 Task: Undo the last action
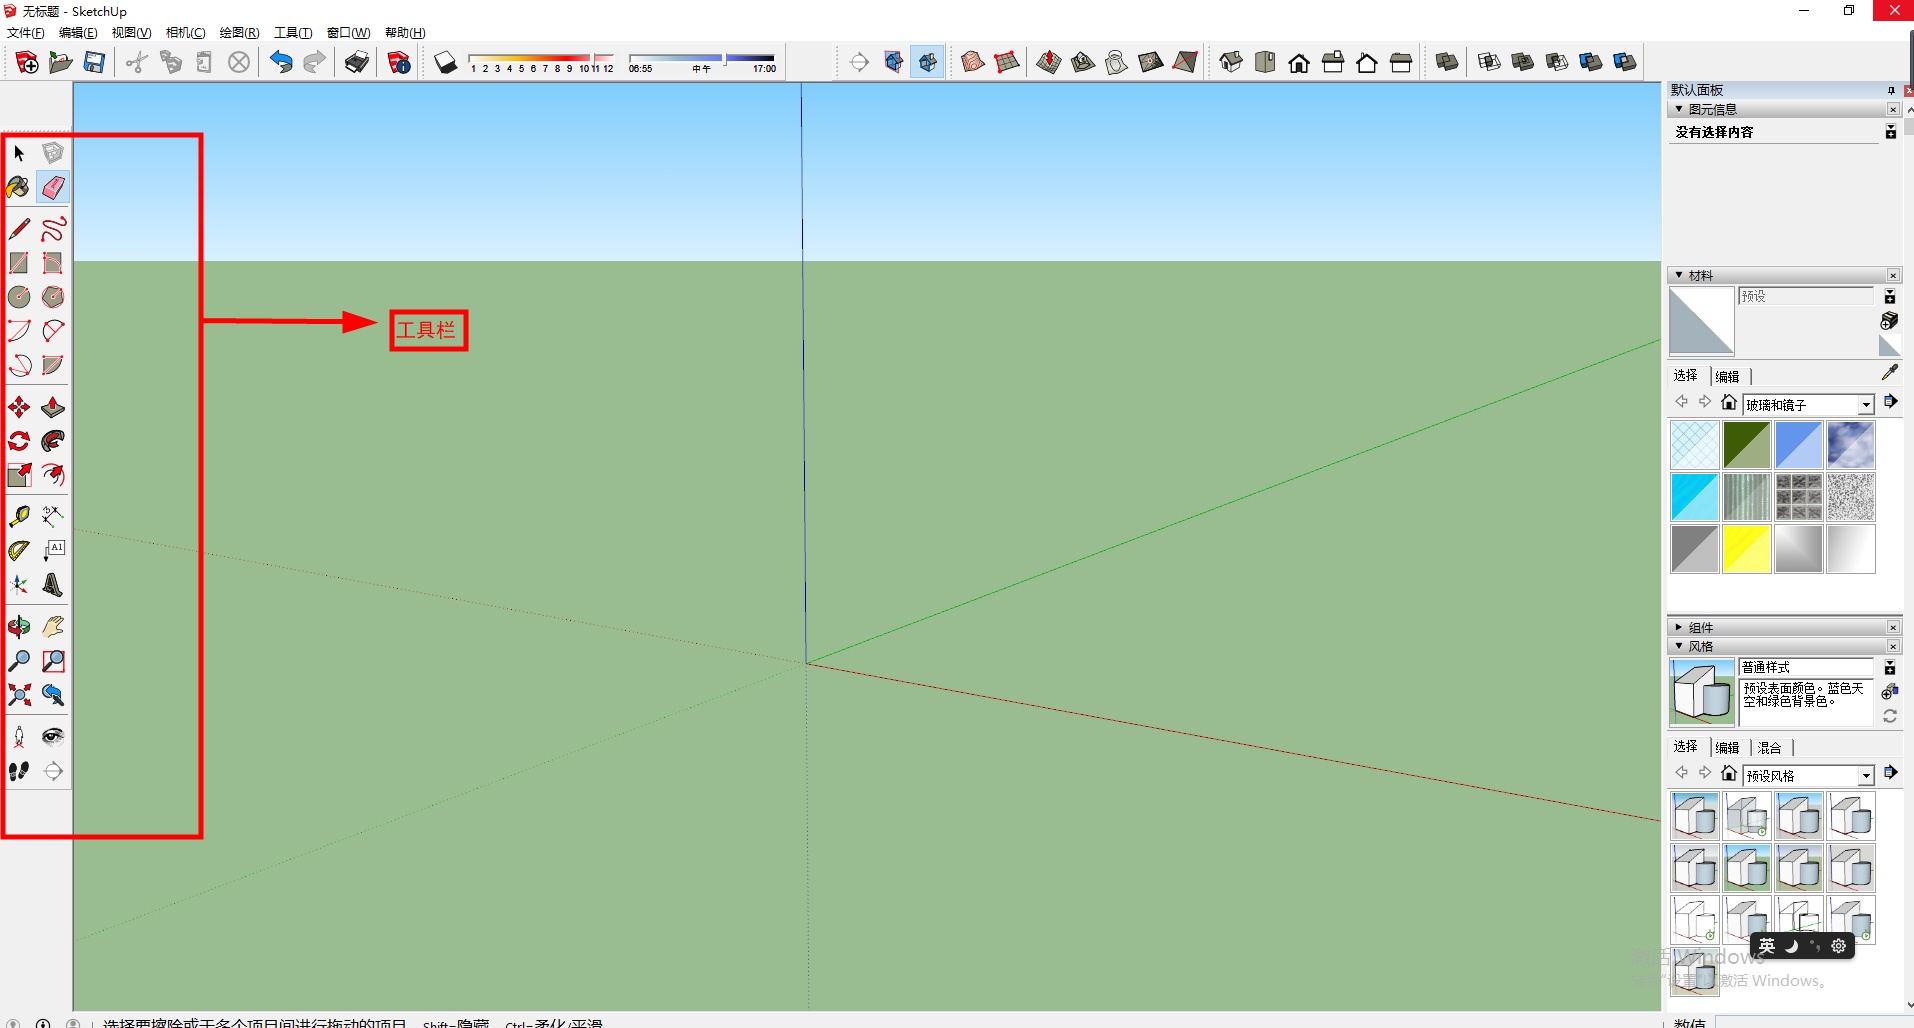[281, 63]
